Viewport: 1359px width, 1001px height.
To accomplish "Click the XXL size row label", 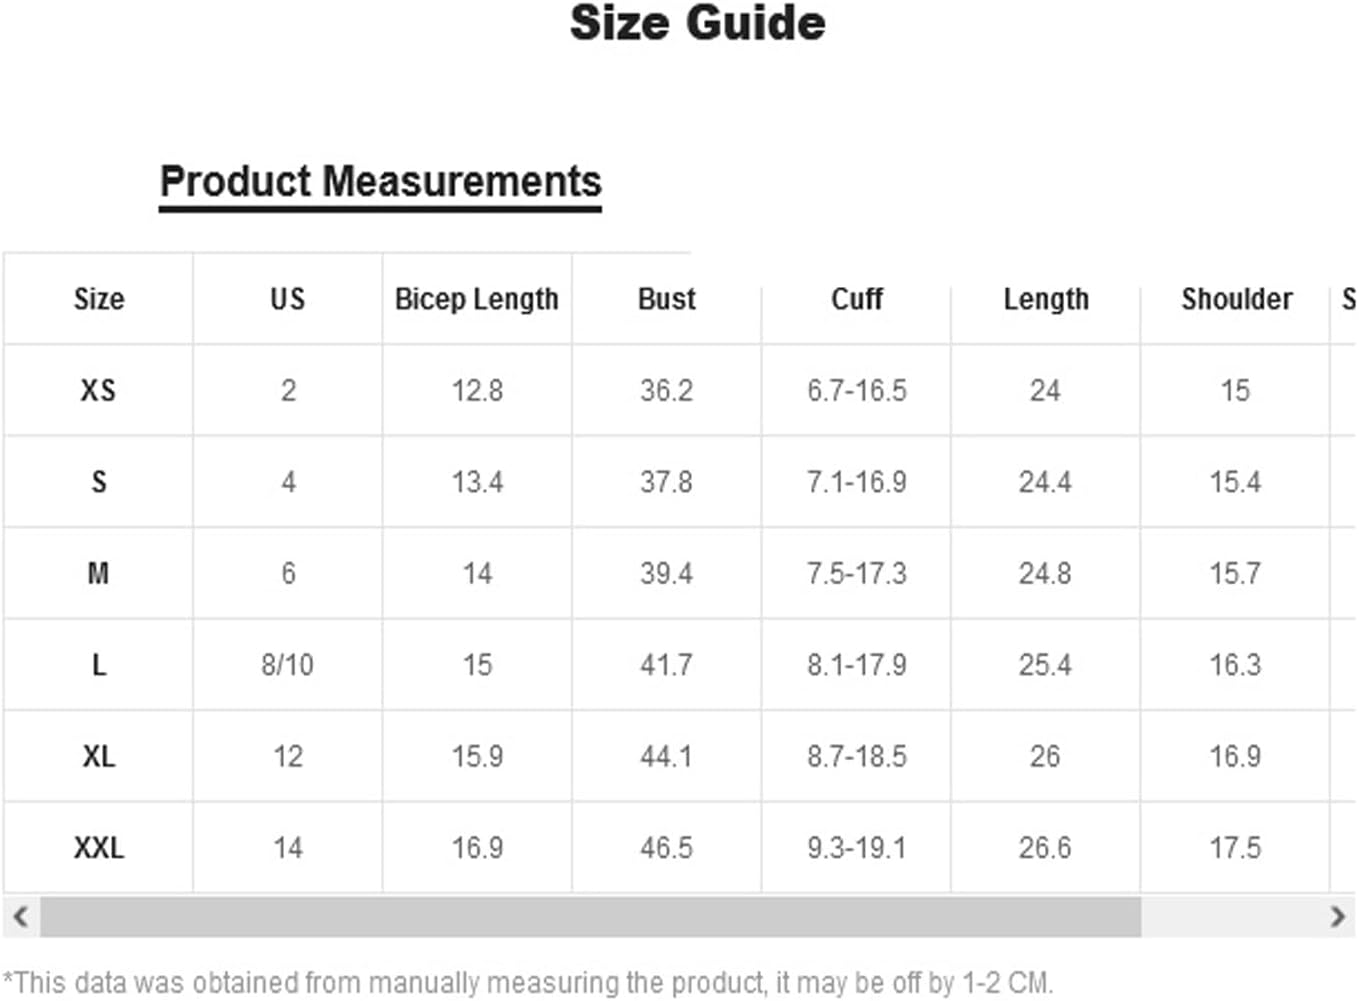I will [98, 848].
